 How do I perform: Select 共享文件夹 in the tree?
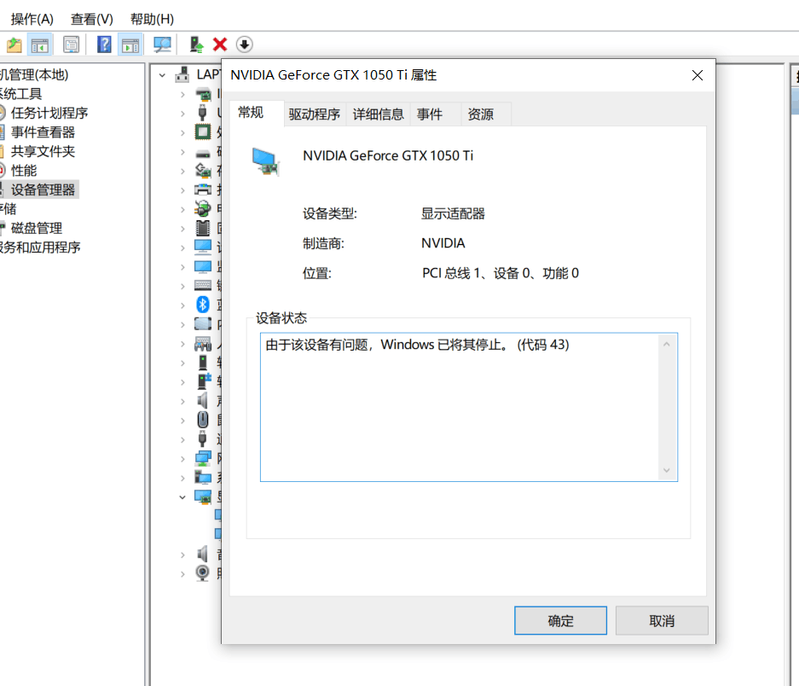pyautogui.click(x=43, y=151)
